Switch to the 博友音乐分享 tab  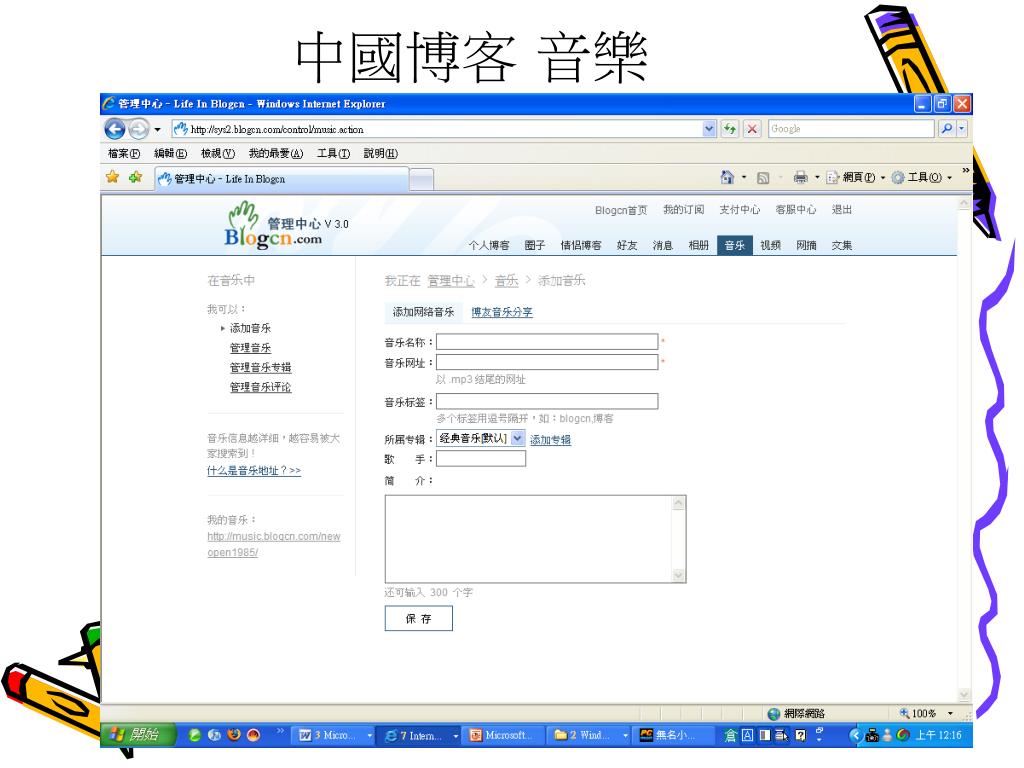coord(502,312)
